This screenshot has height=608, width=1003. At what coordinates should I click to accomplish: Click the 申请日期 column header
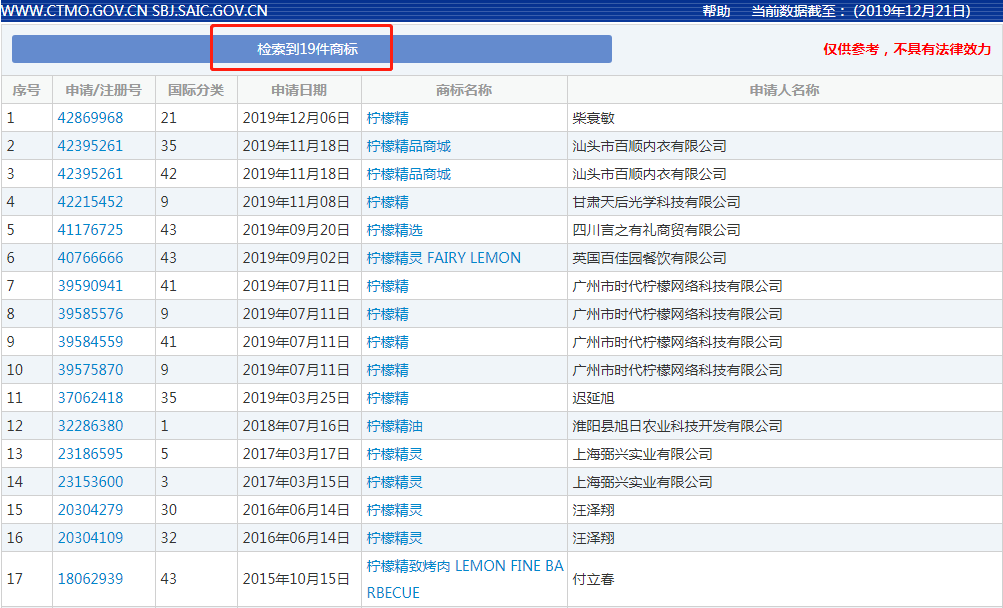(x=298, y=89)
